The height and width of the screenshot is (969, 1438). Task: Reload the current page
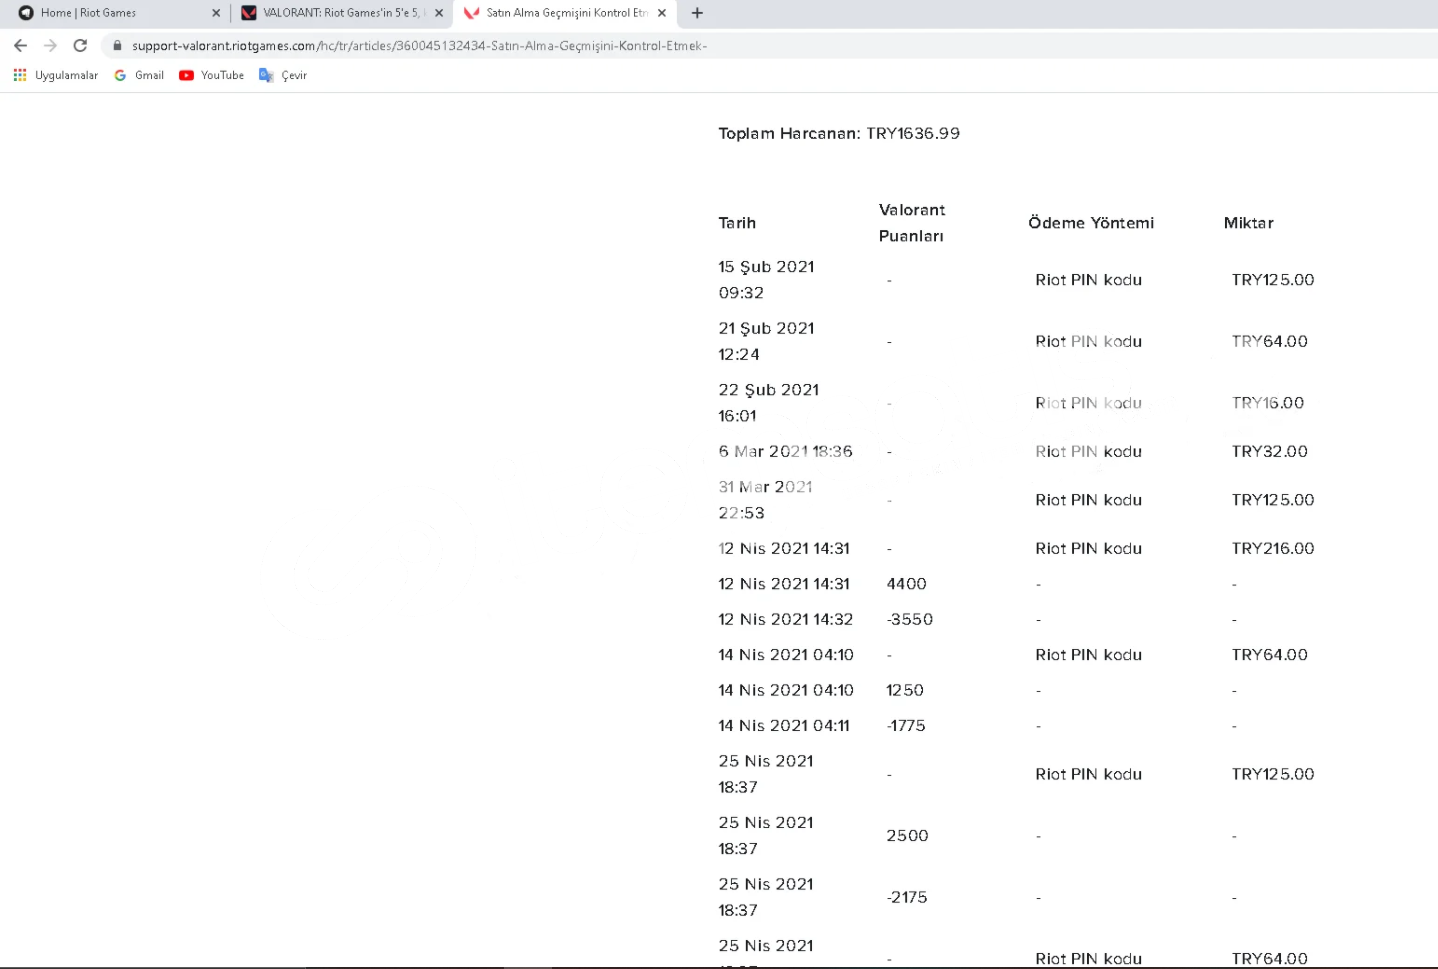coord(80,45)
